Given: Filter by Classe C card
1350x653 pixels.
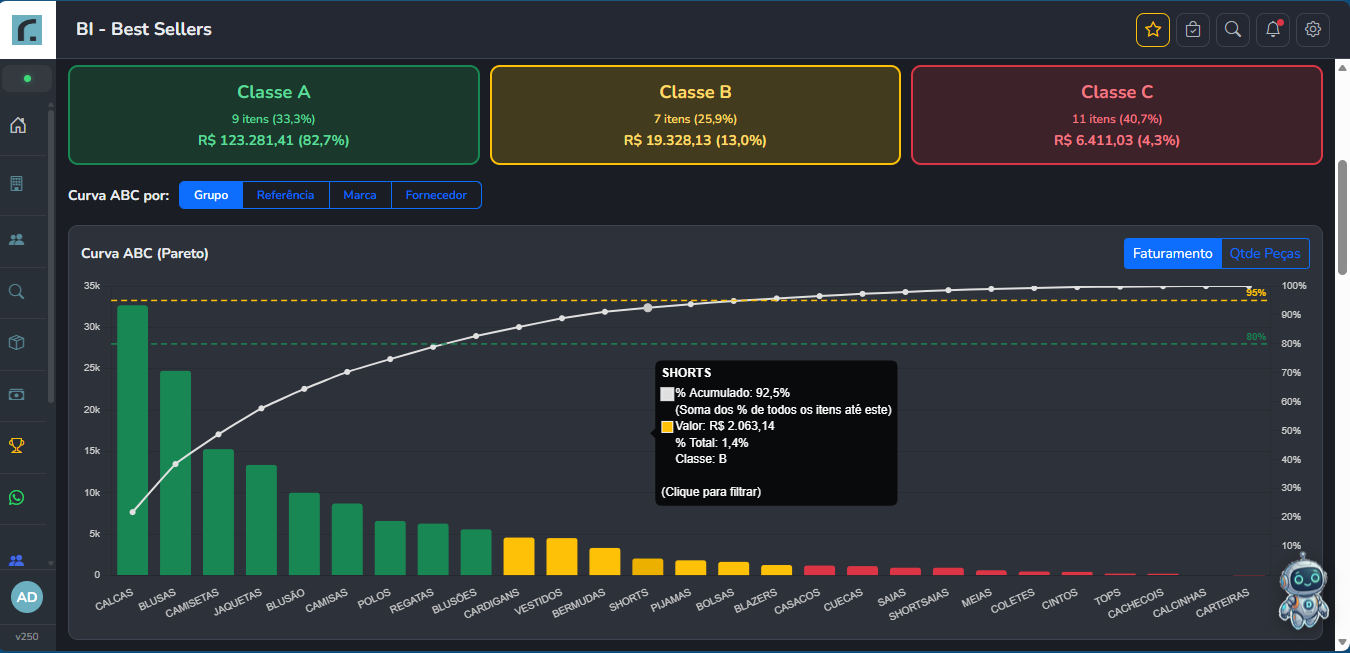Looking at the screenshot, I should (1117, 115).
